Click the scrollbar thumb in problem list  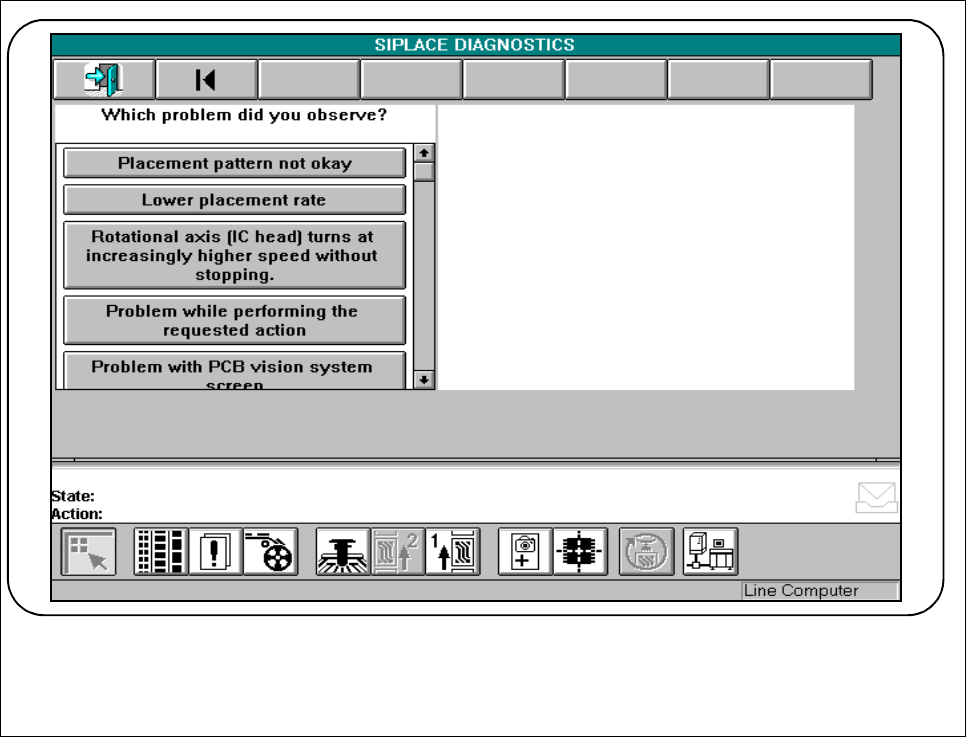pos(424,171)
